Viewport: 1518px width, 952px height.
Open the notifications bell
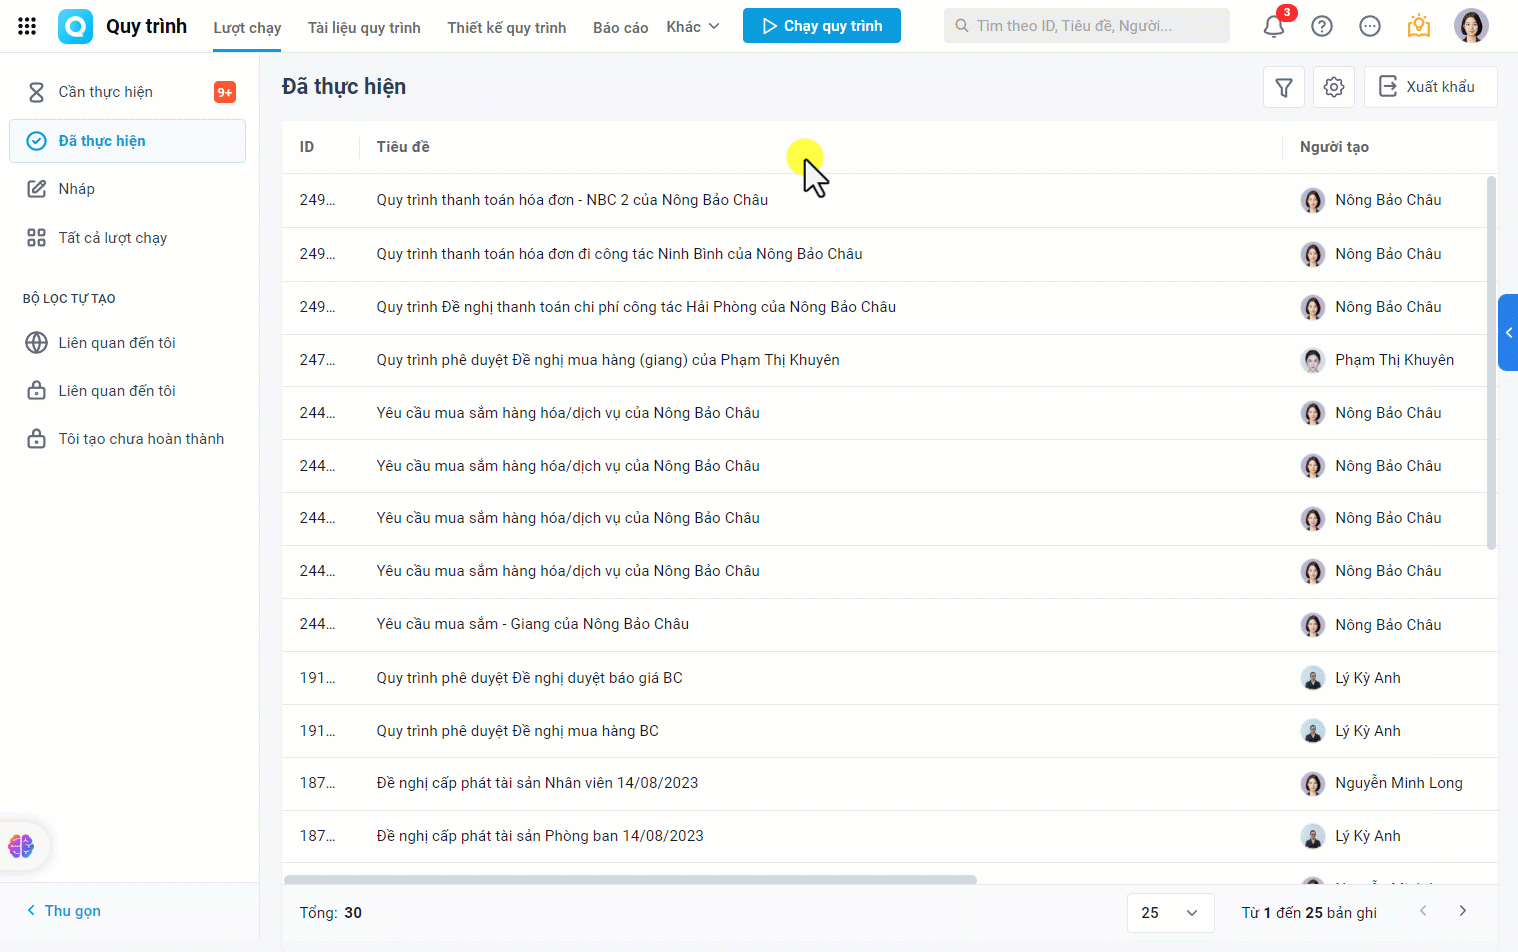tap(1274, 26)
